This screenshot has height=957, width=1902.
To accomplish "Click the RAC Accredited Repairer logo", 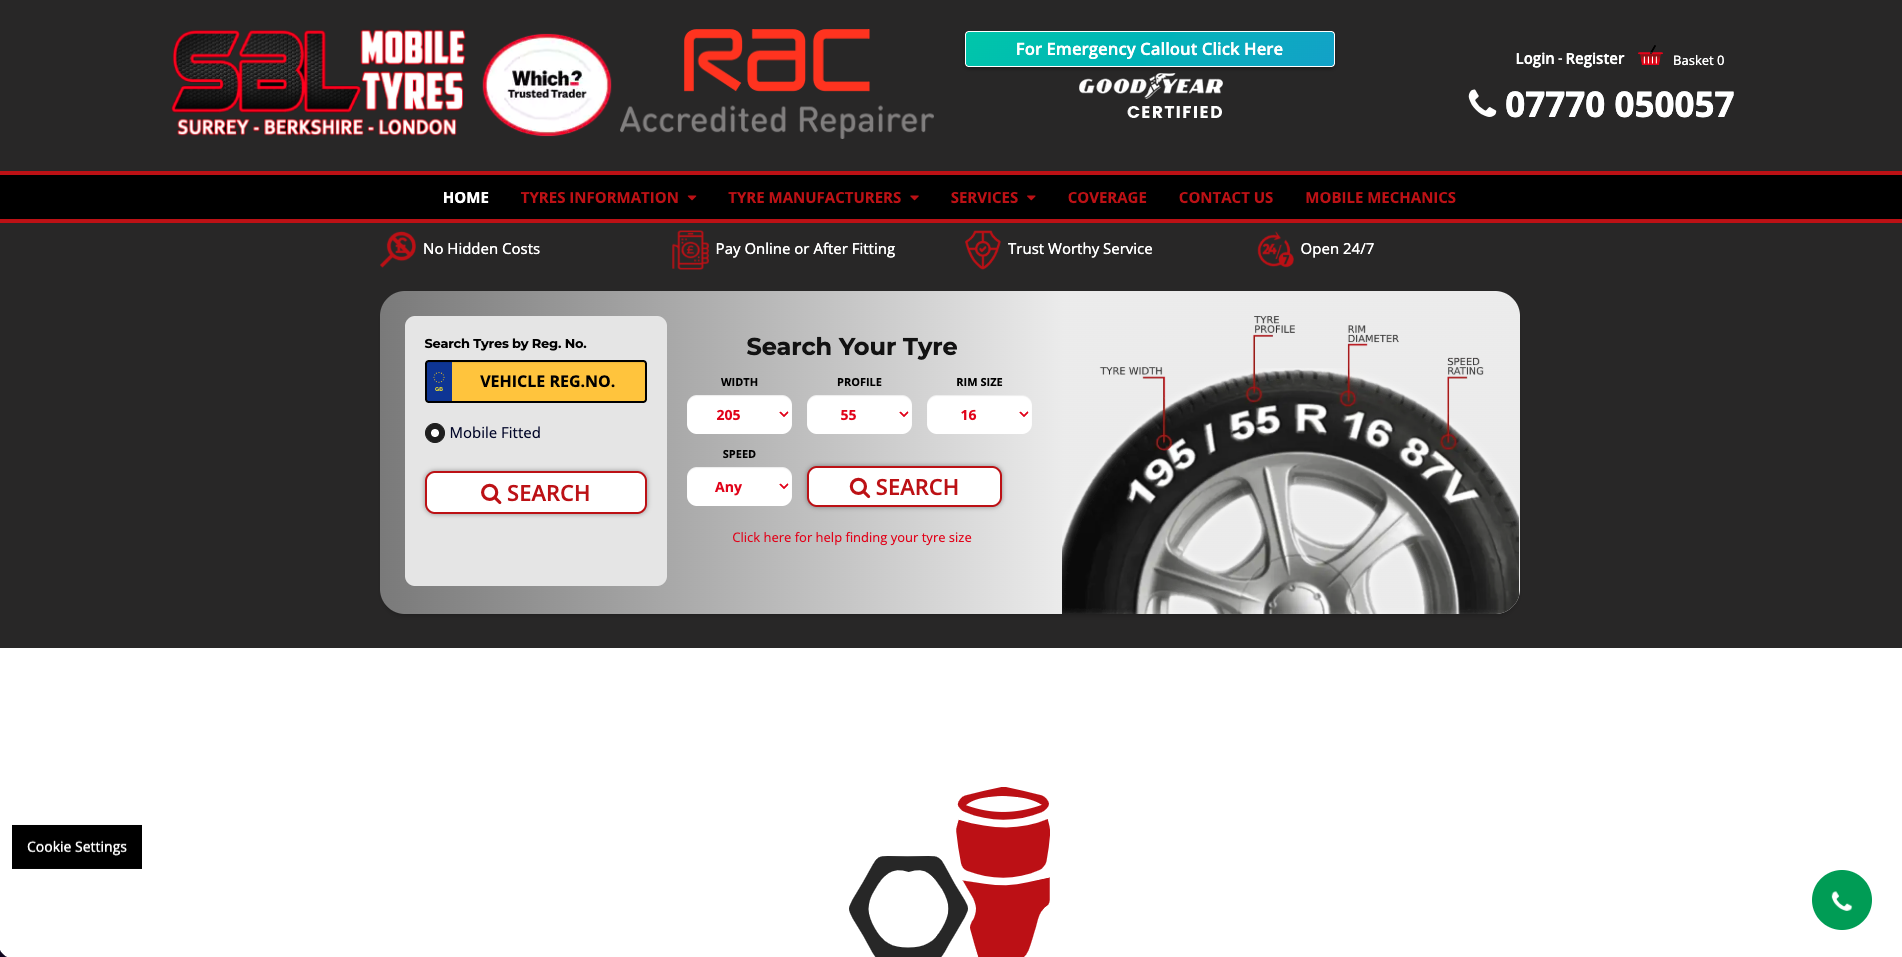I will 777,83.
